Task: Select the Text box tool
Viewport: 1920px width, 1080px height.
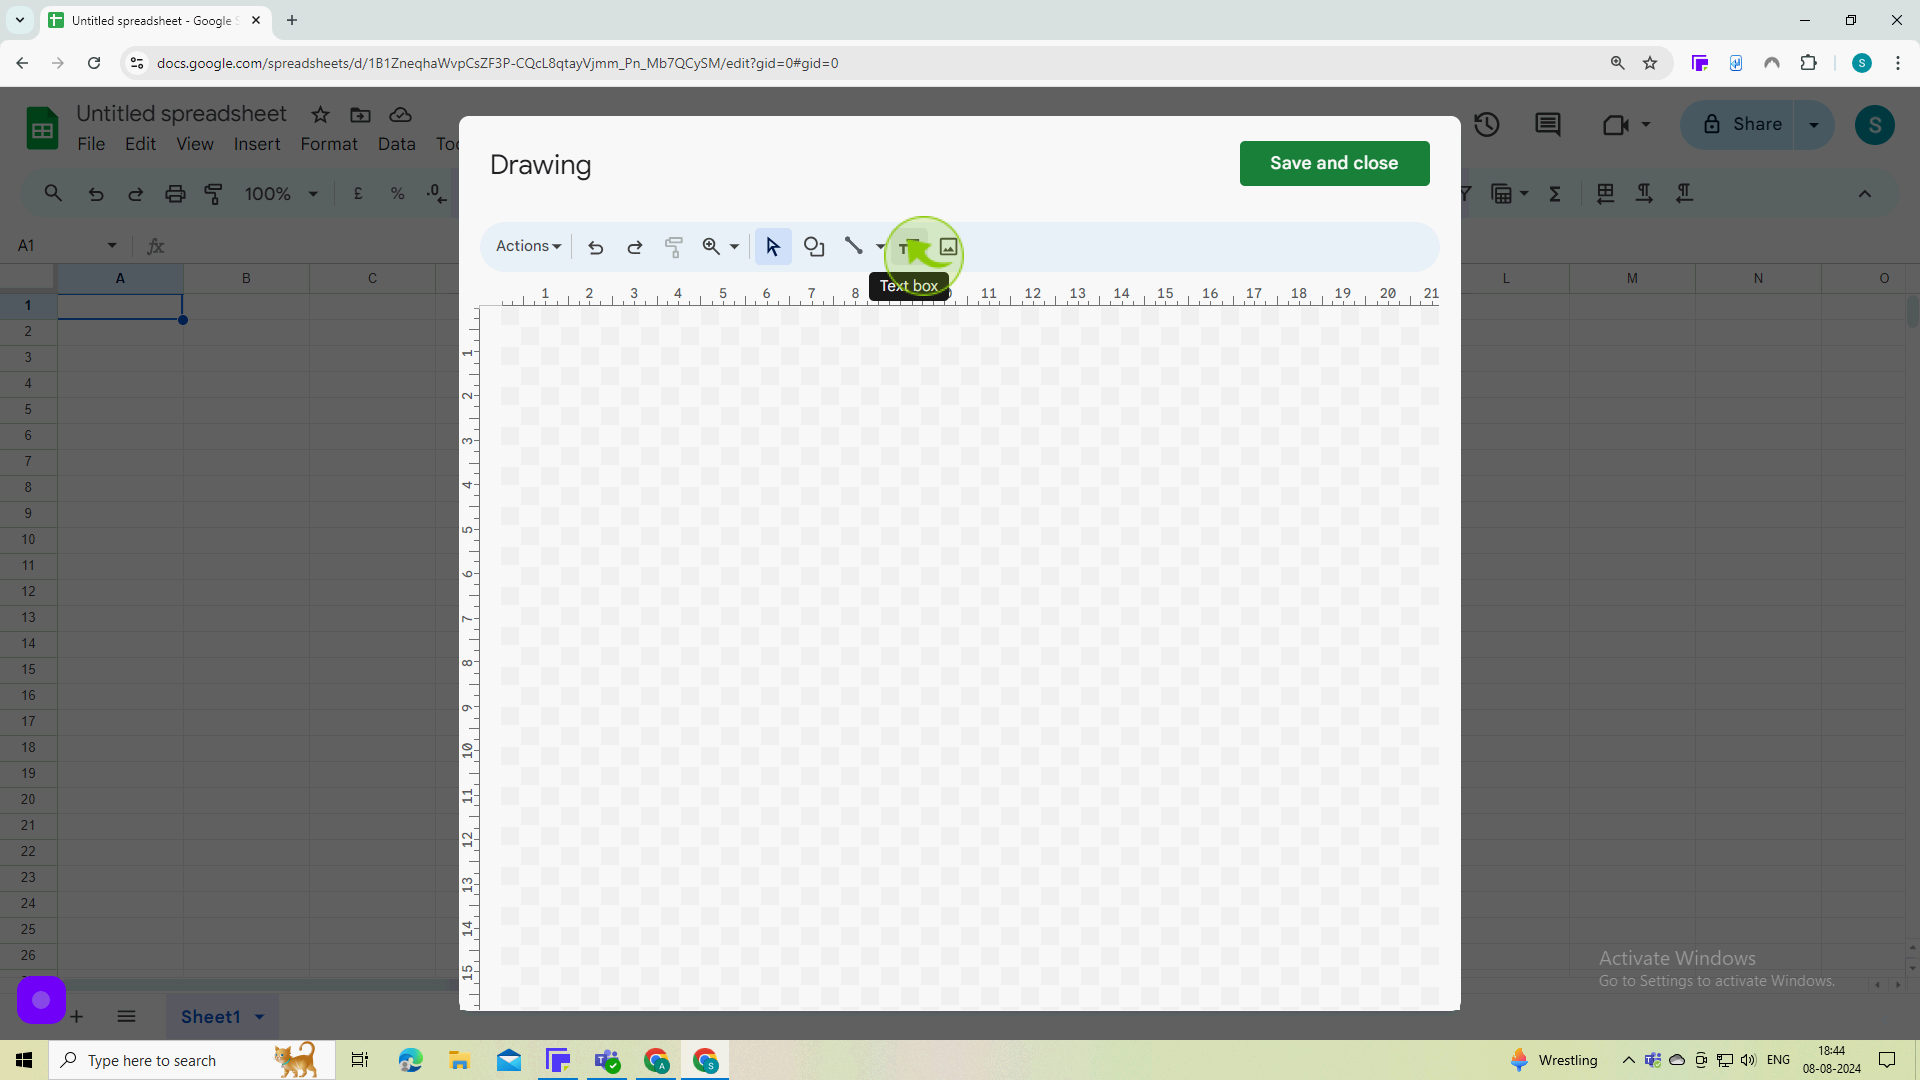Action: pyautogui.click(x=910, y=247)
